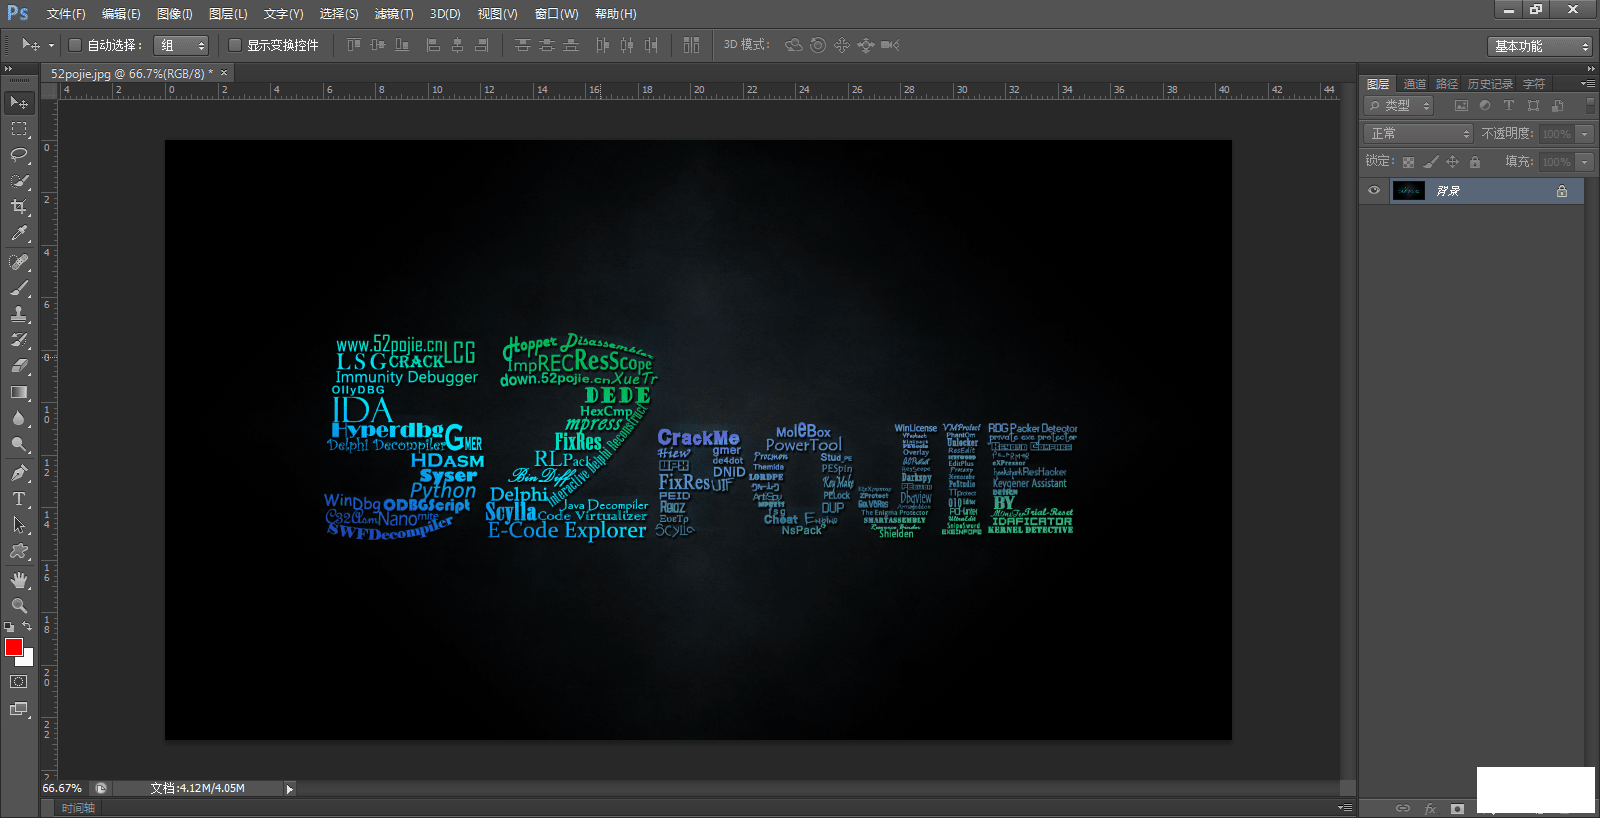1600x818 pixels.
Task: Toggle type layer filter T icon
Action: coord(1509,105)
